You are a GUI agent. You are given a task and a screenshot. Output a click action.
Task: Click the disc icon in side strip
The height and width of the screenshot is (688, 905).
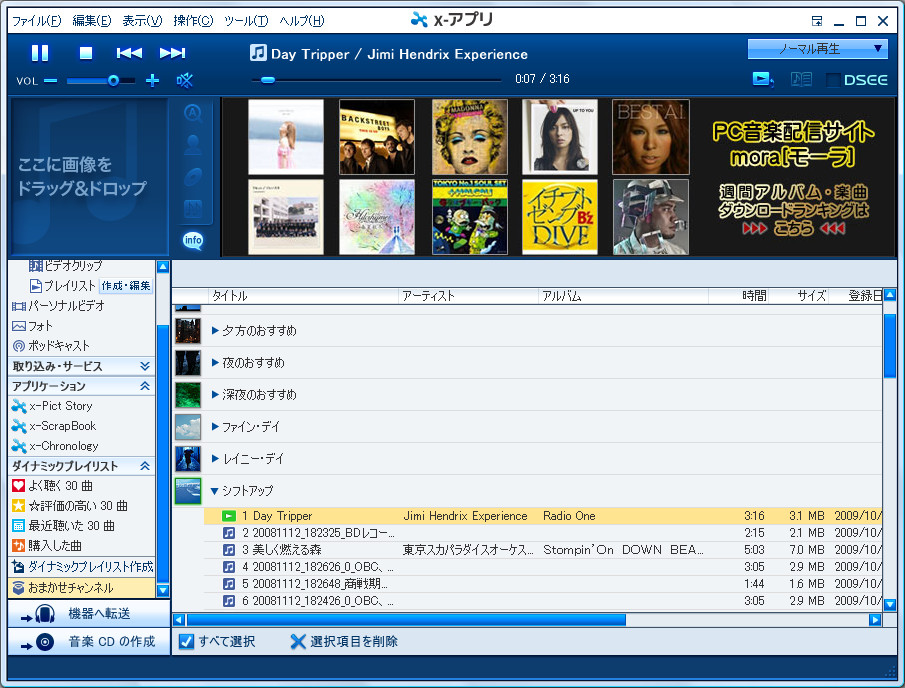193,177
